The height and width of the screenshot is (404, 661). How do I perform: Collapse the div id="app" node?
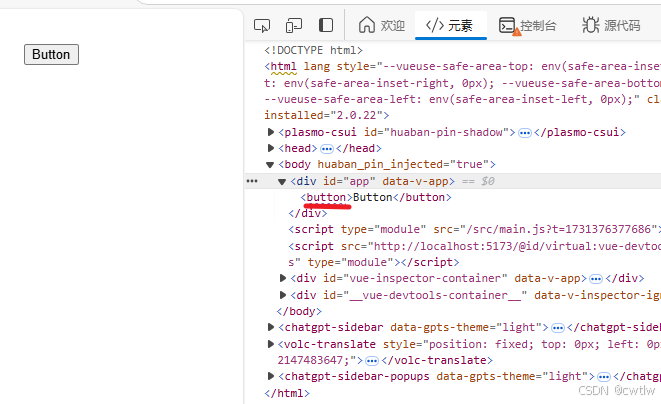[282, 182]
